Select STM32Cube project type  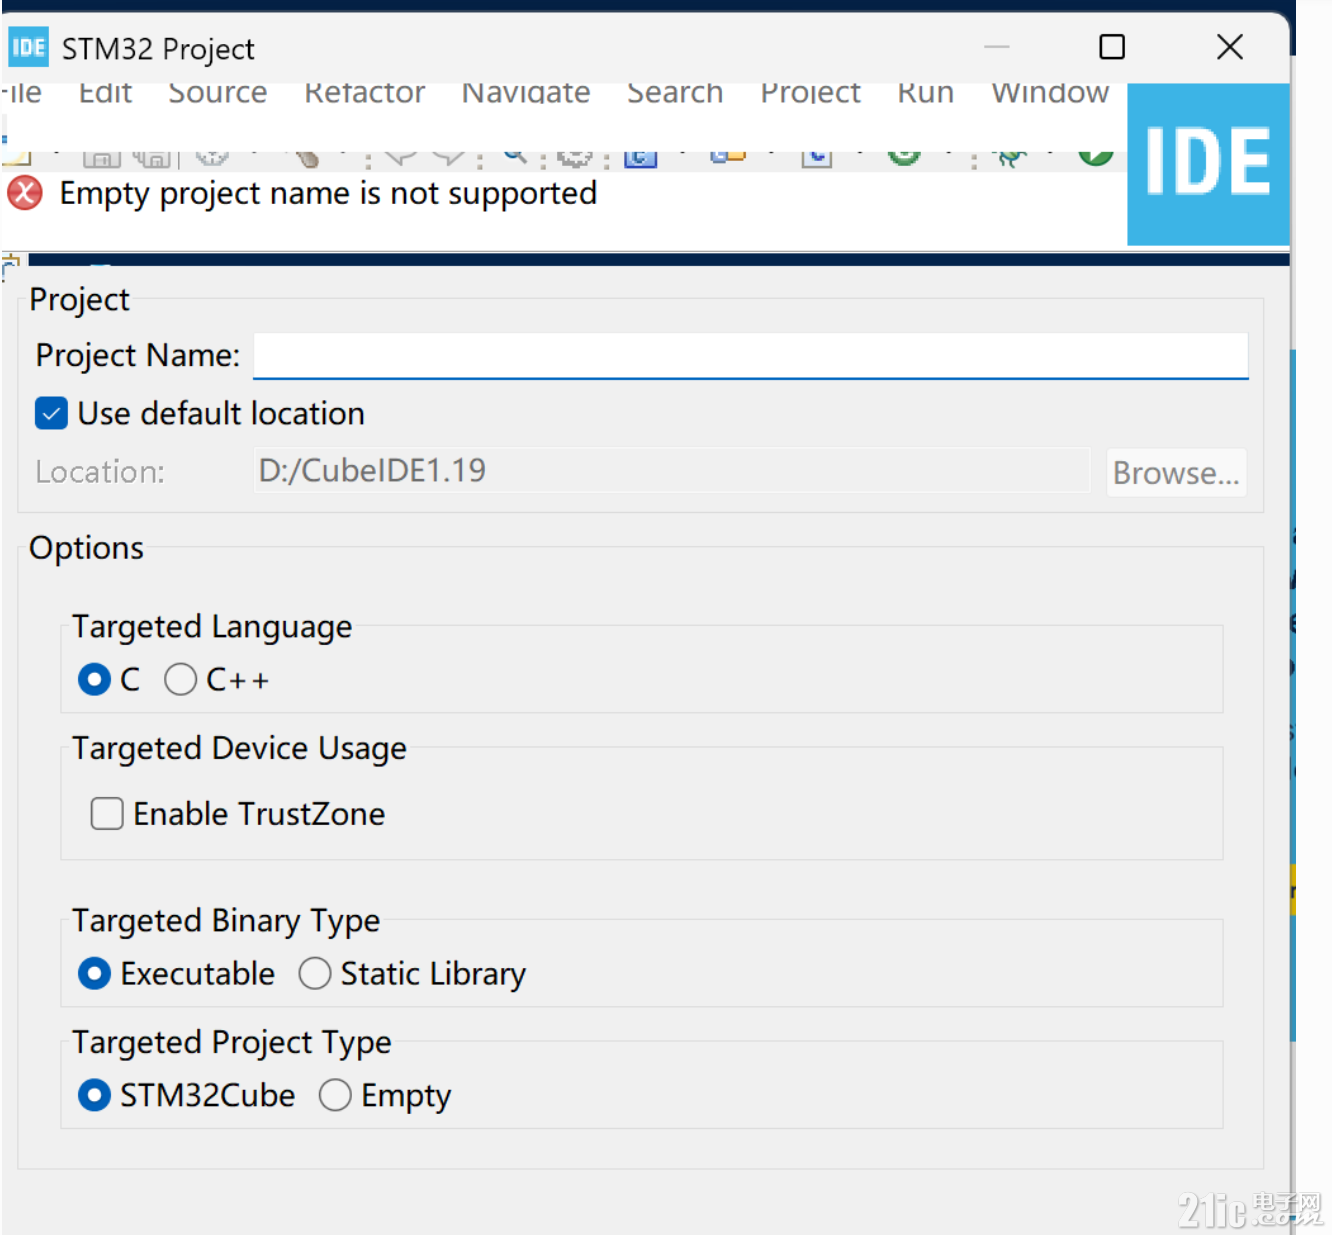click(94, 1095)
